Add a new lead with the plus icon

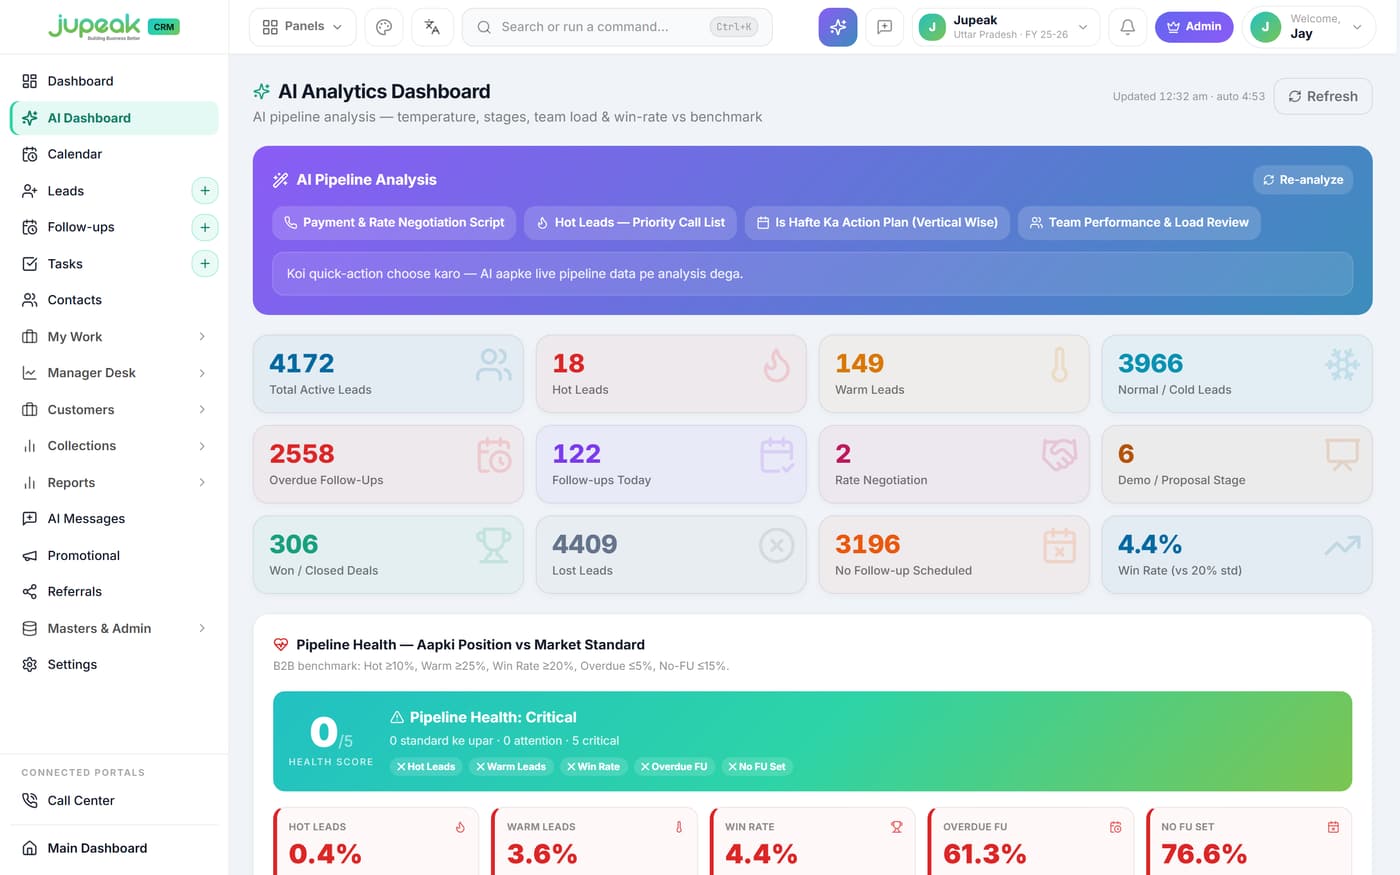click(205, 190)
